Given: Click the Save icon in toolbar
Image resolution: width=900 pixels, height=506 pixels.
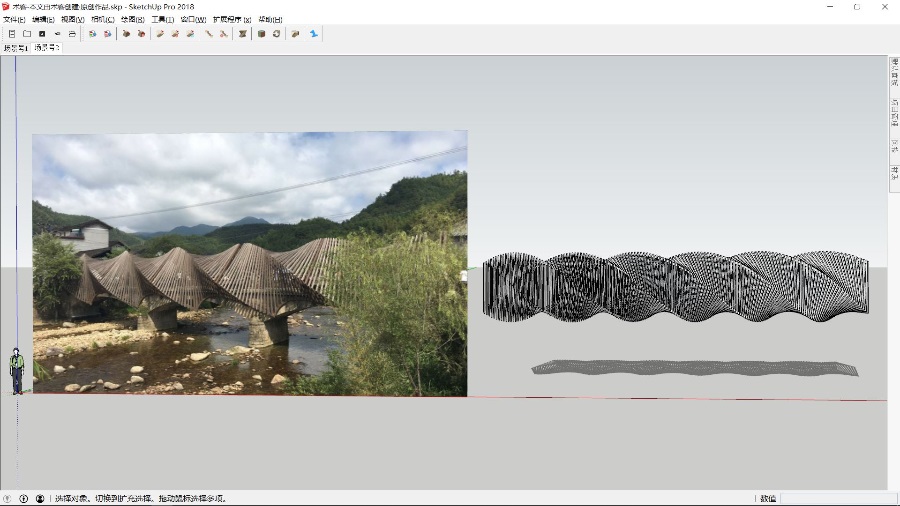Looking at the screenshot, I should click(42, 34).
